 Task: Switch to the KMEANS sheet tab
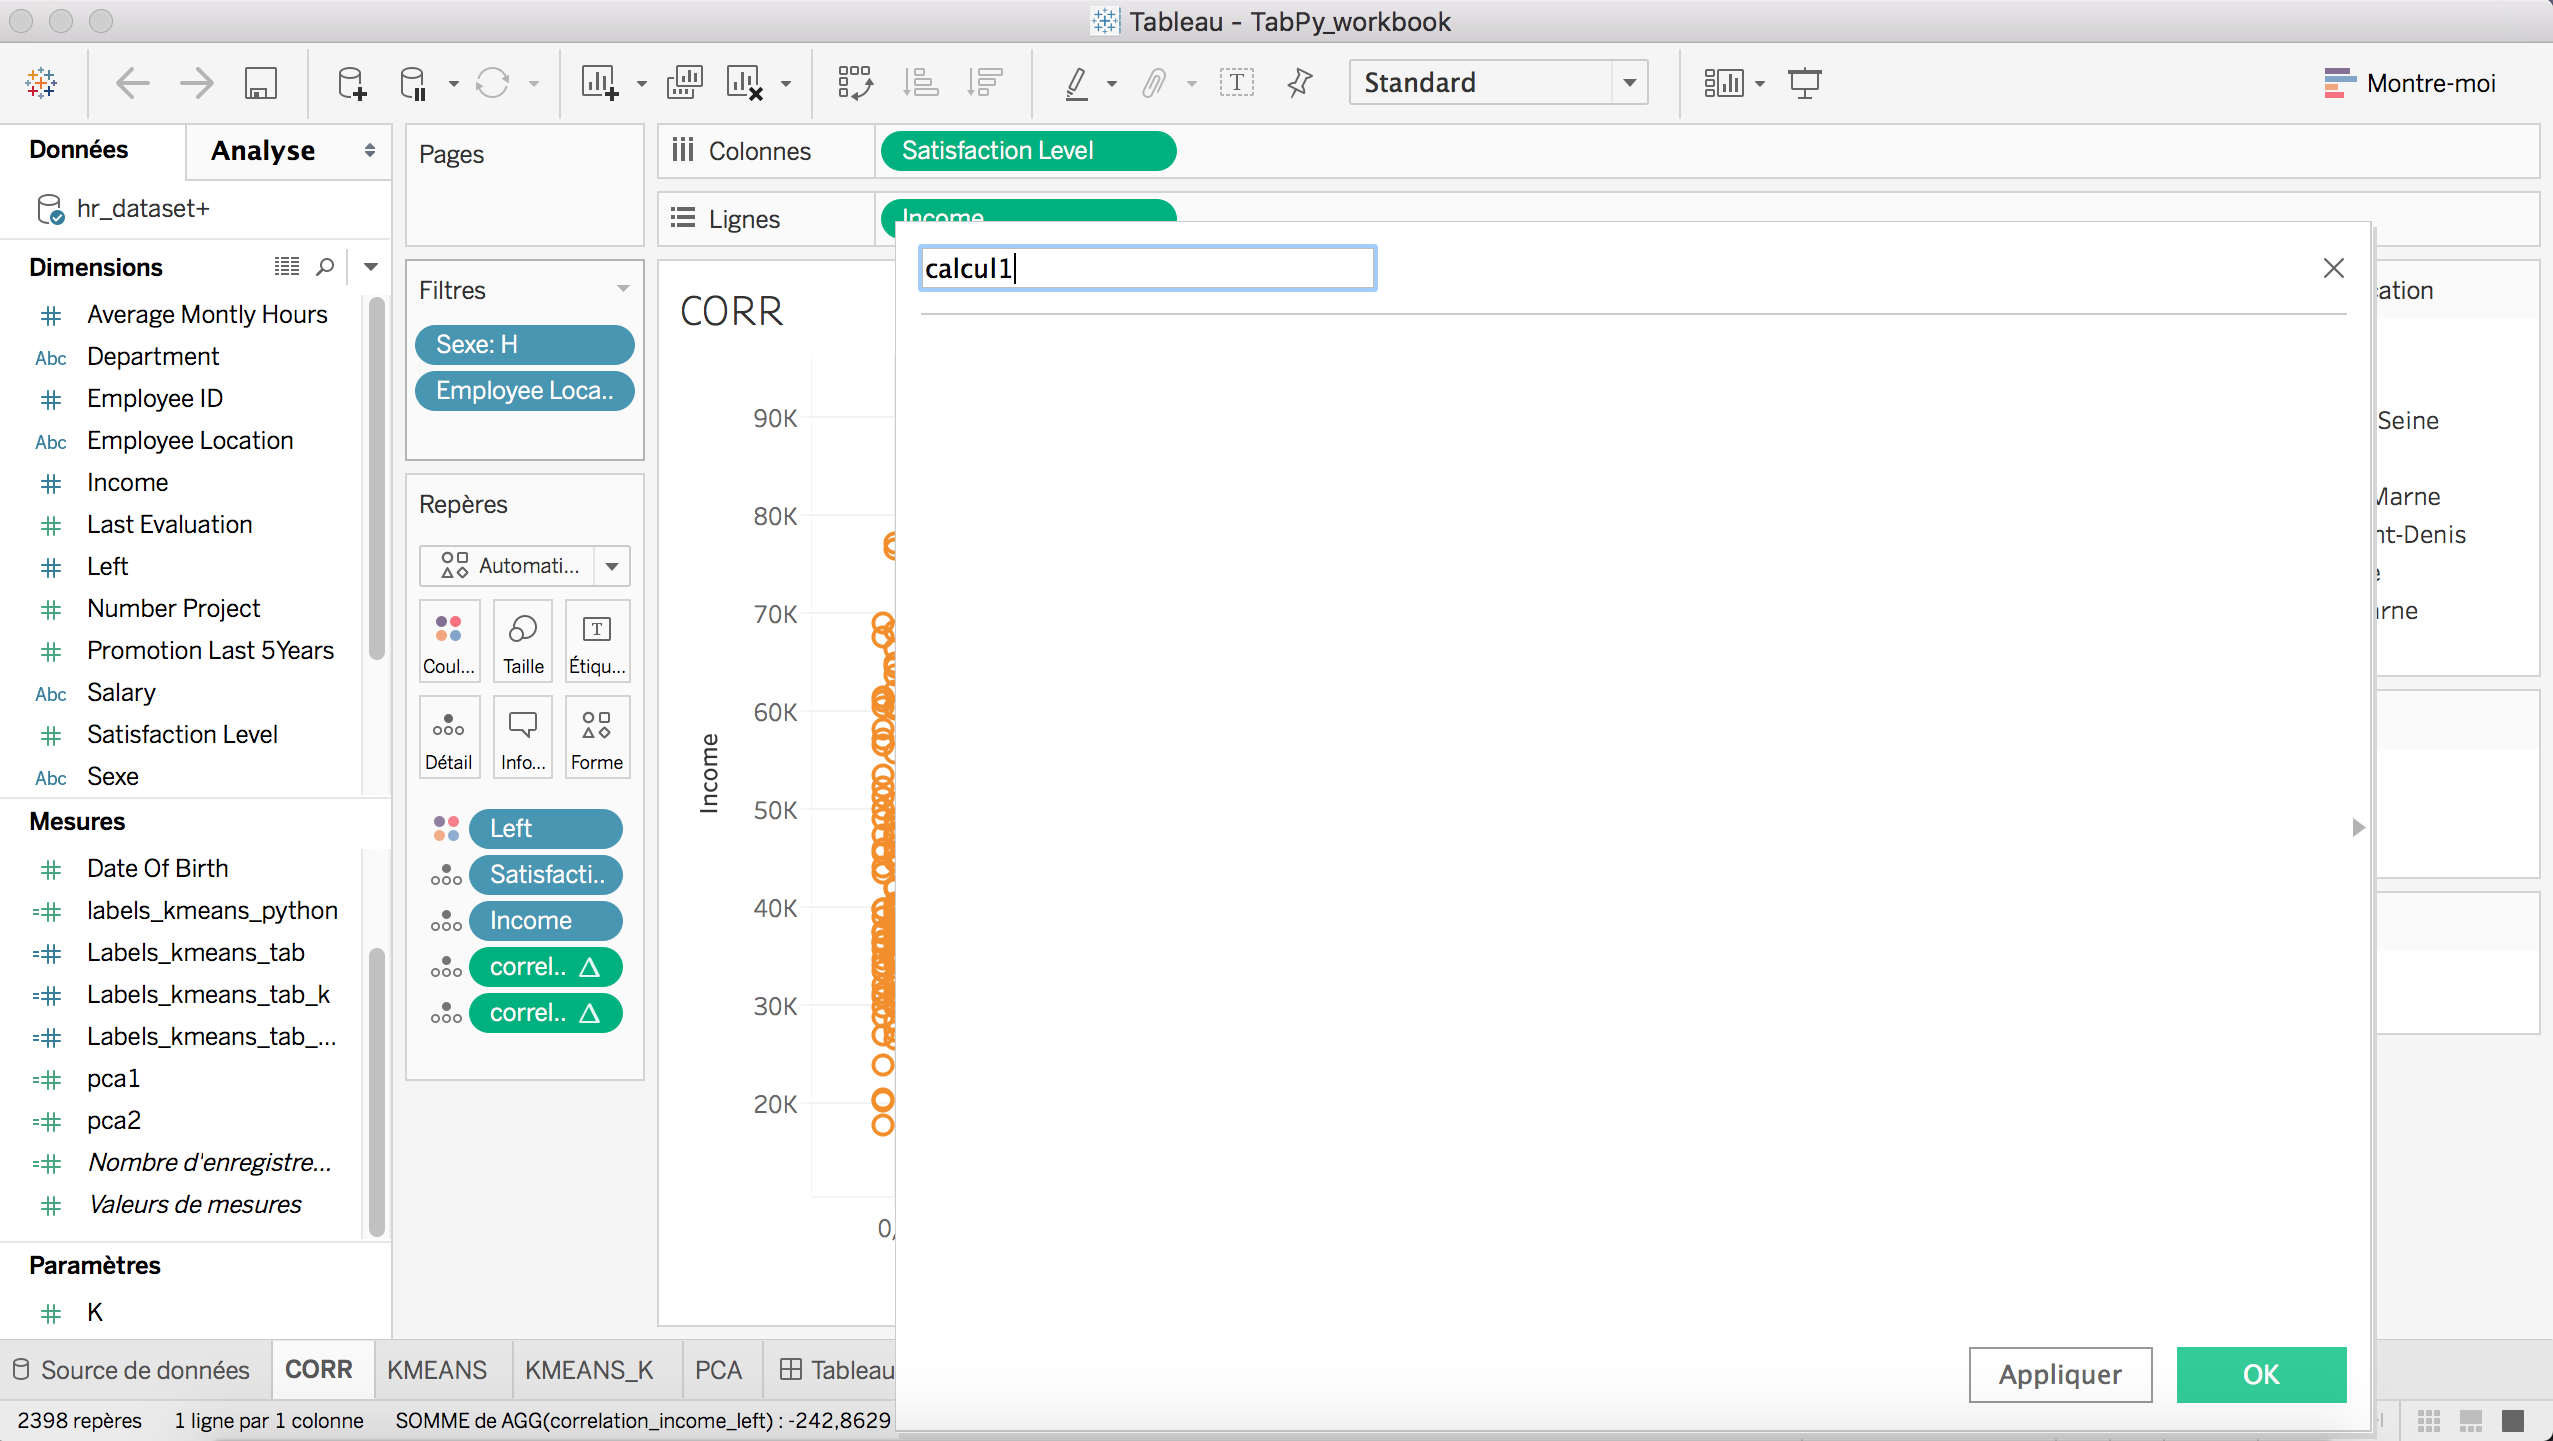(437, 1369)
